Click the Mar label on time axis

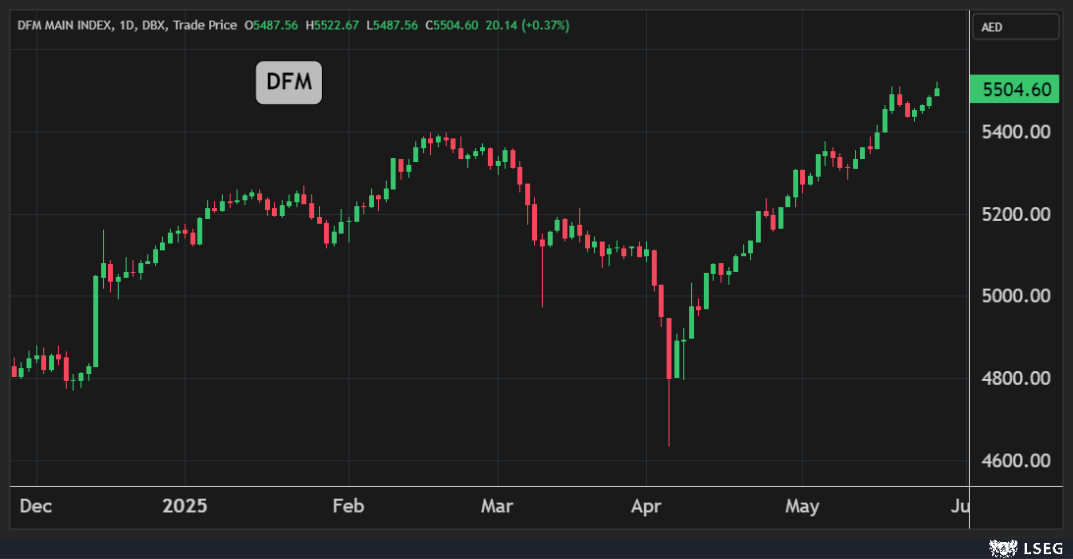[497, 506]
